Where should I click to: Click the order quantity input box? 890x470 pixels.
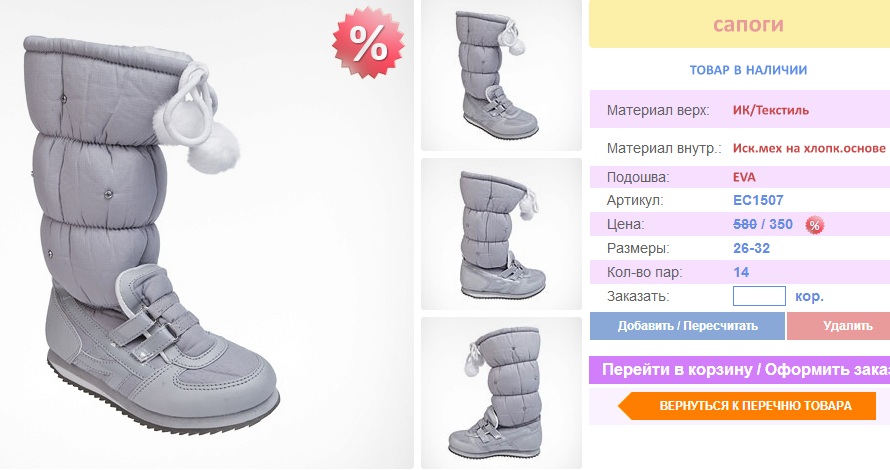coord(759,296)
